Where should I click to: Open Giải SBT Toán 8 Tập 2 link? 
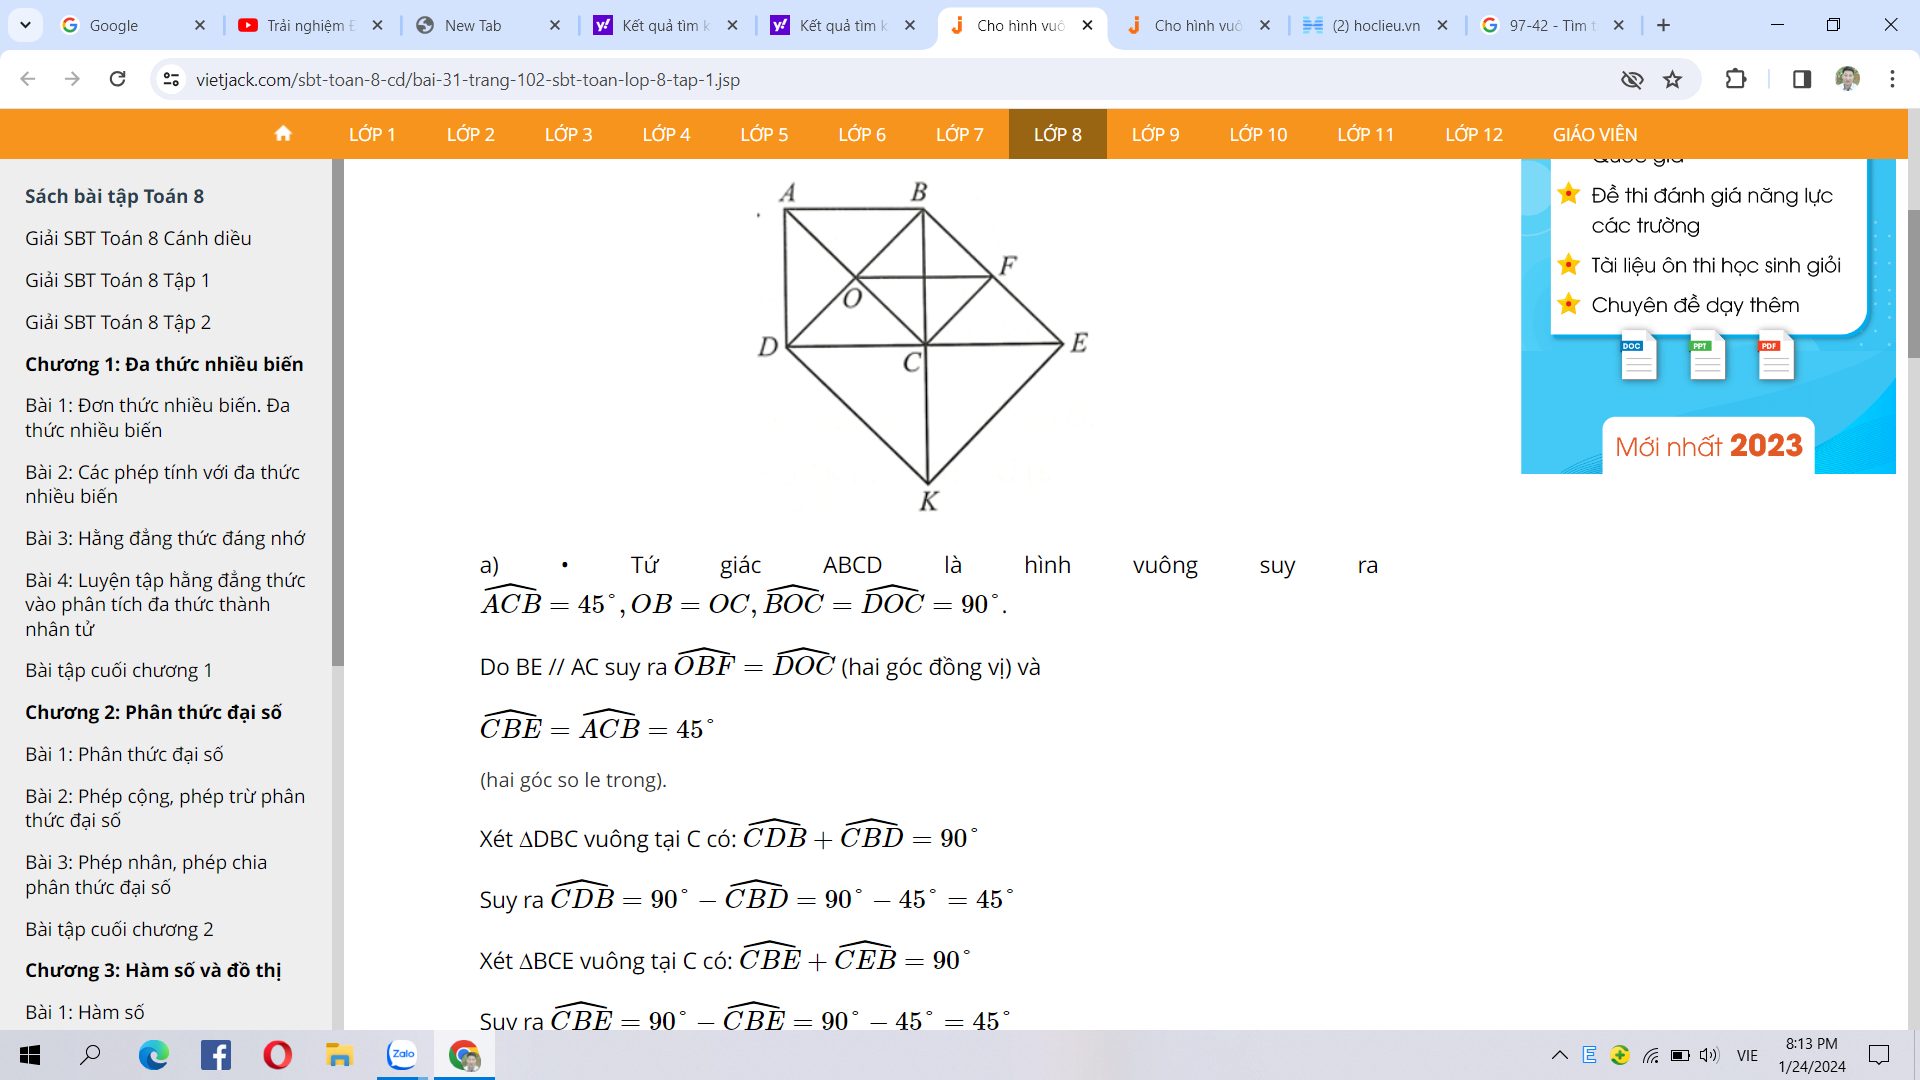(118, 322)
